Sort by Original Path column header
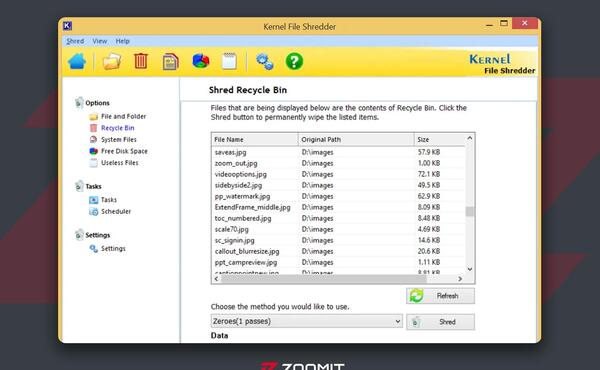600x370 pixels. pyautogui.click(x=356, y=139)
